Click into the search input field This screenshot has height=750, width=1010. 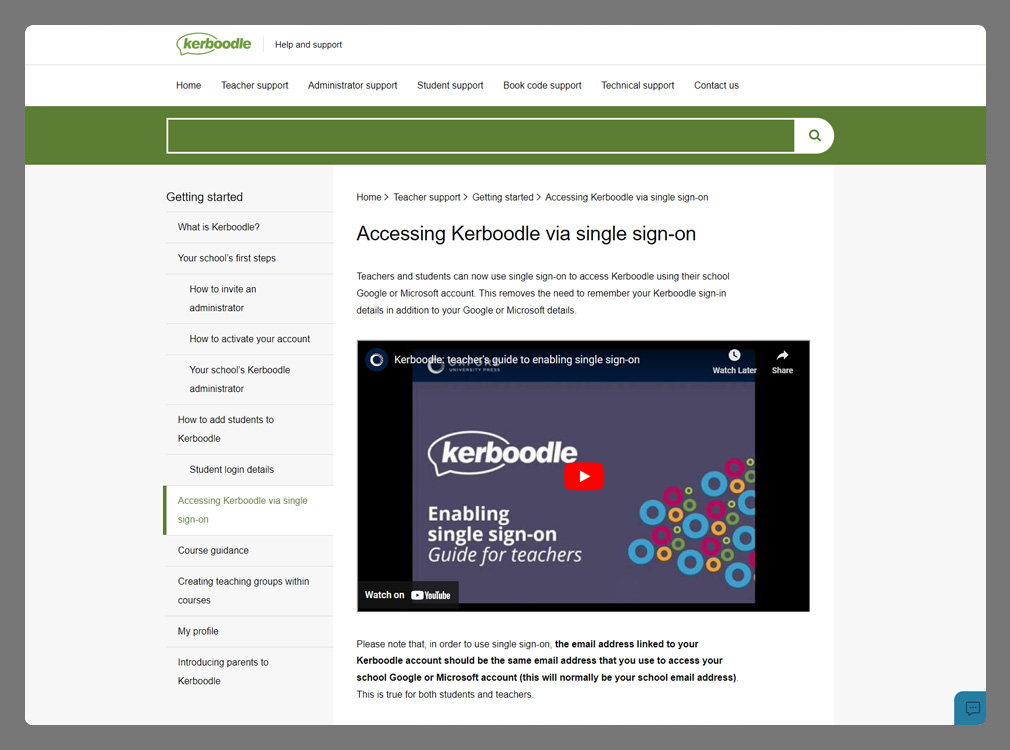coord(481,135)
